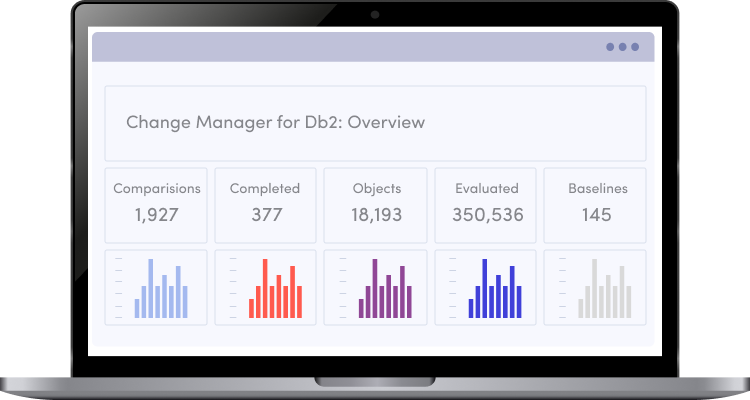Open the light blue bar chart
Screen dimensions: 750x400
[x=157, y=288]
